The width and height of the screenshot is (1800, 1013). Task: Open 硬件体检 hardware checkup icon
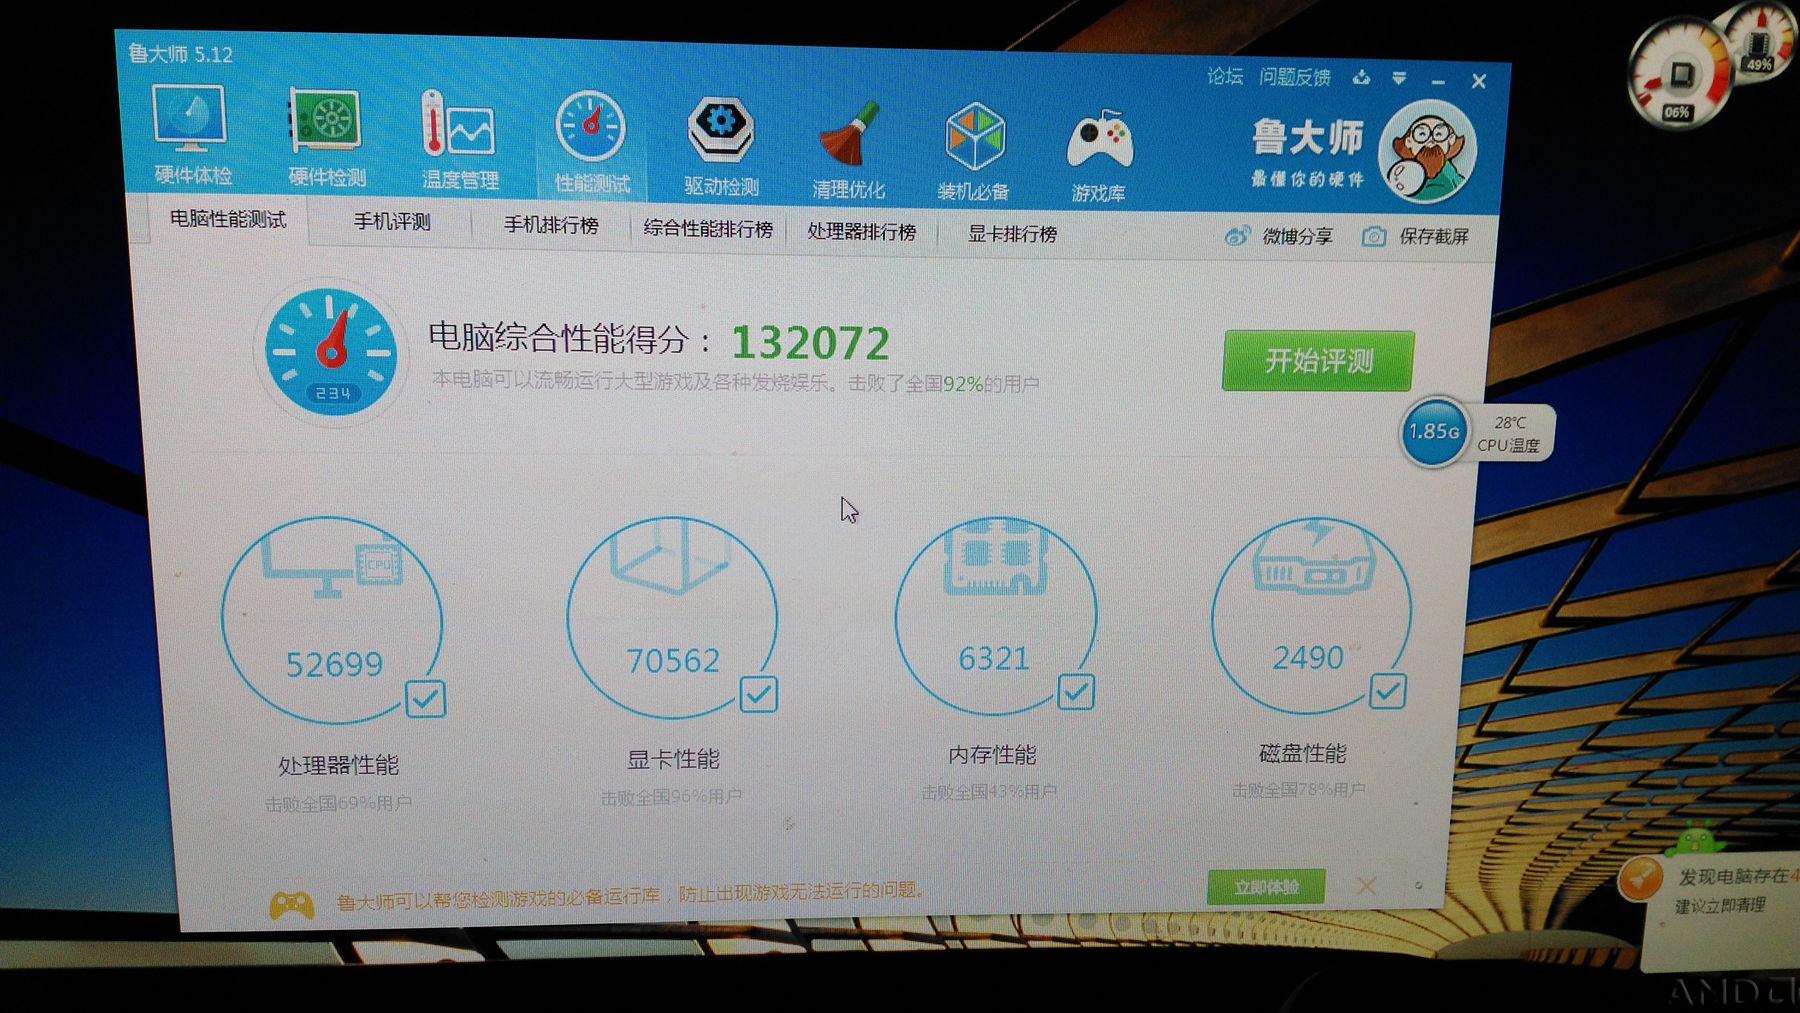click(190, 135)
